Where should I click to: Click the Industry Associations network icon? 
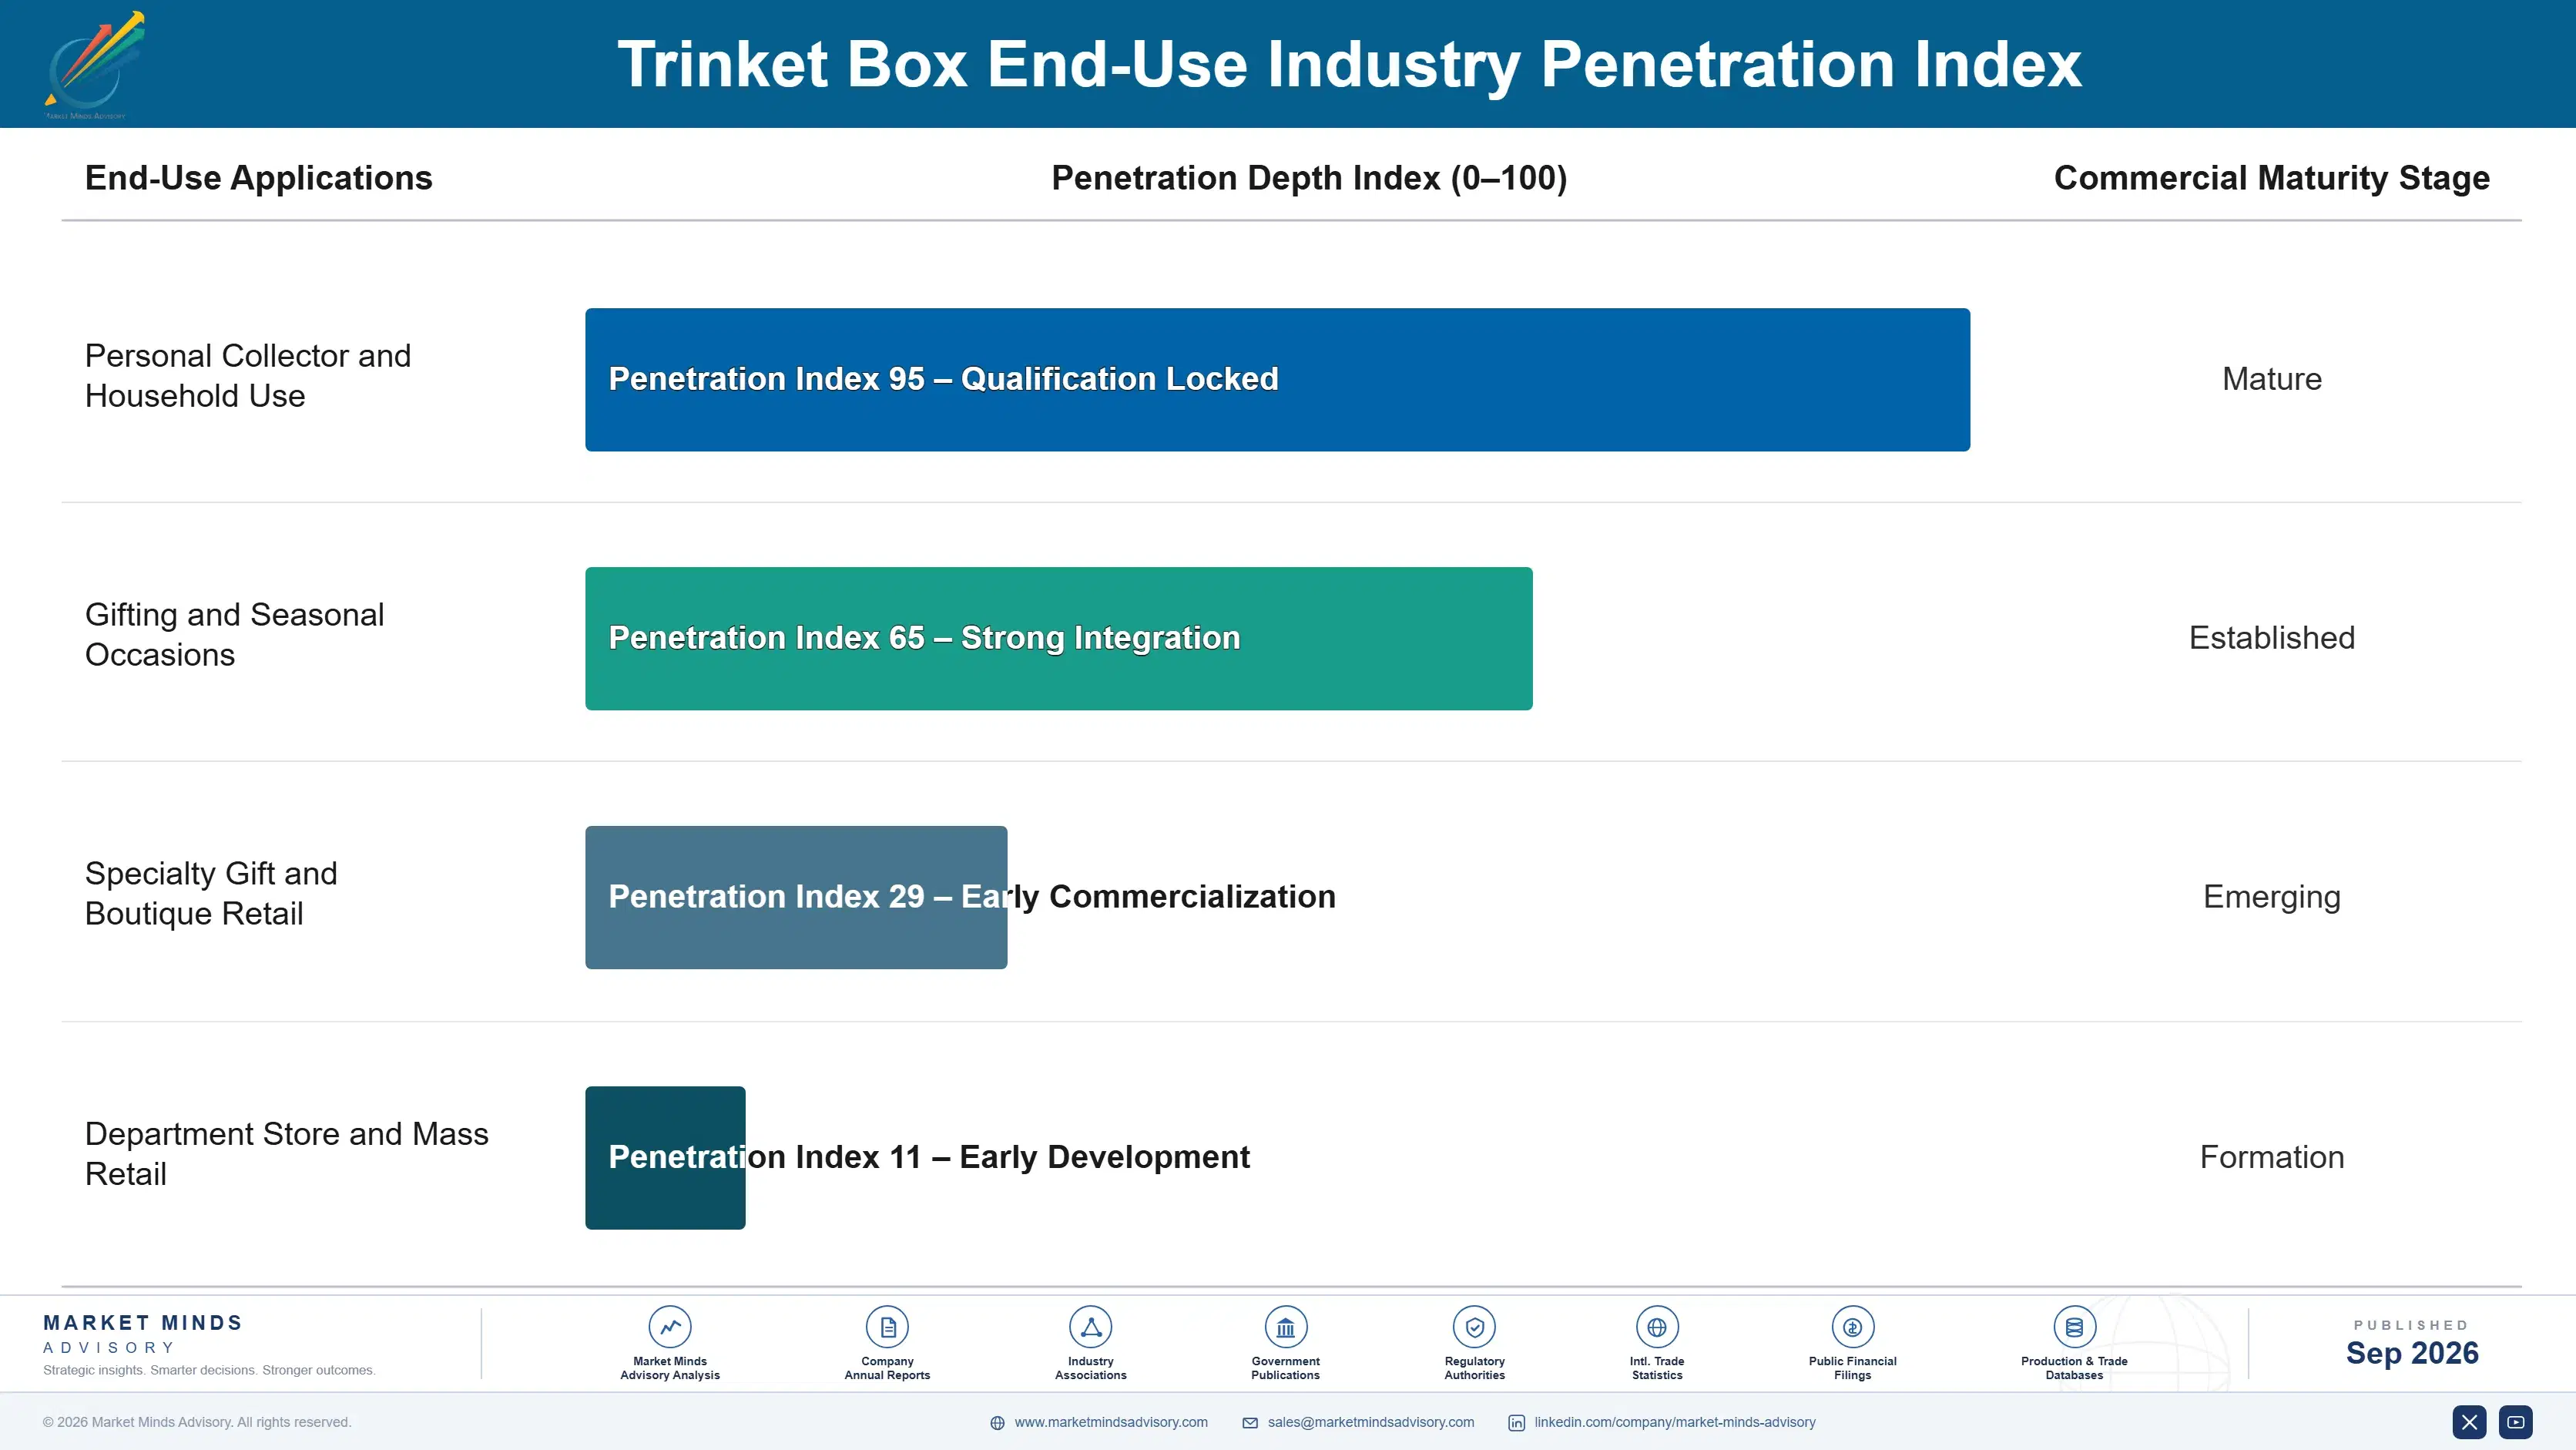(x=1091, y=1327)
